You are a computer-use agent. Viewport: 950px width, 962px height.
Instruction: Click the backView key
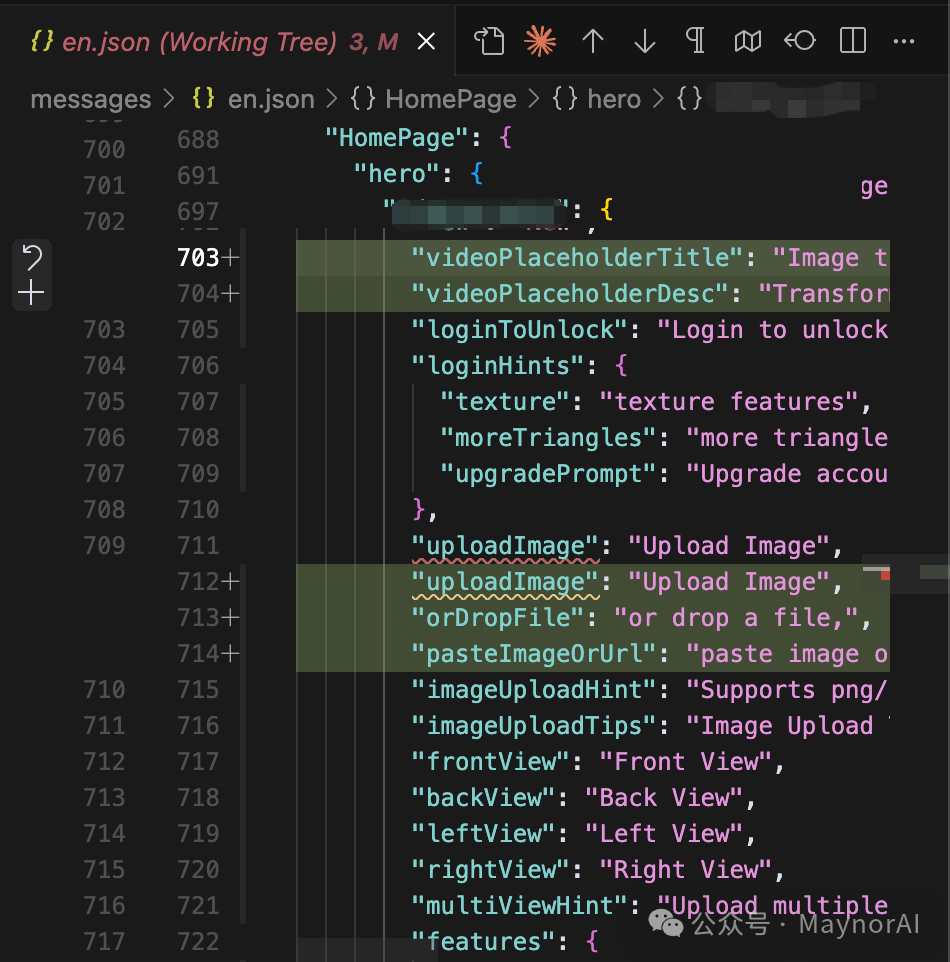[483, 798]
